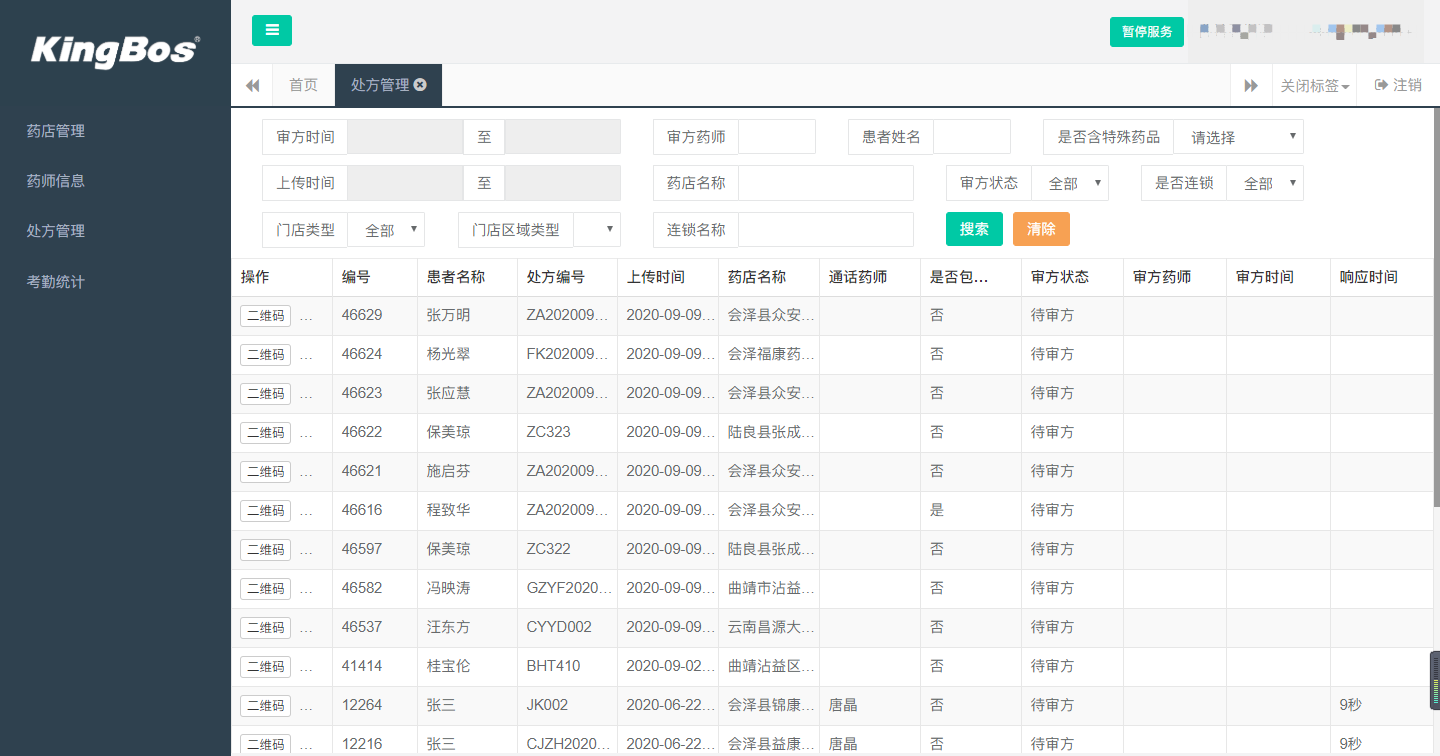
Task: Click the double right arrows near 关闭标签
Action: click(1252, 85)
